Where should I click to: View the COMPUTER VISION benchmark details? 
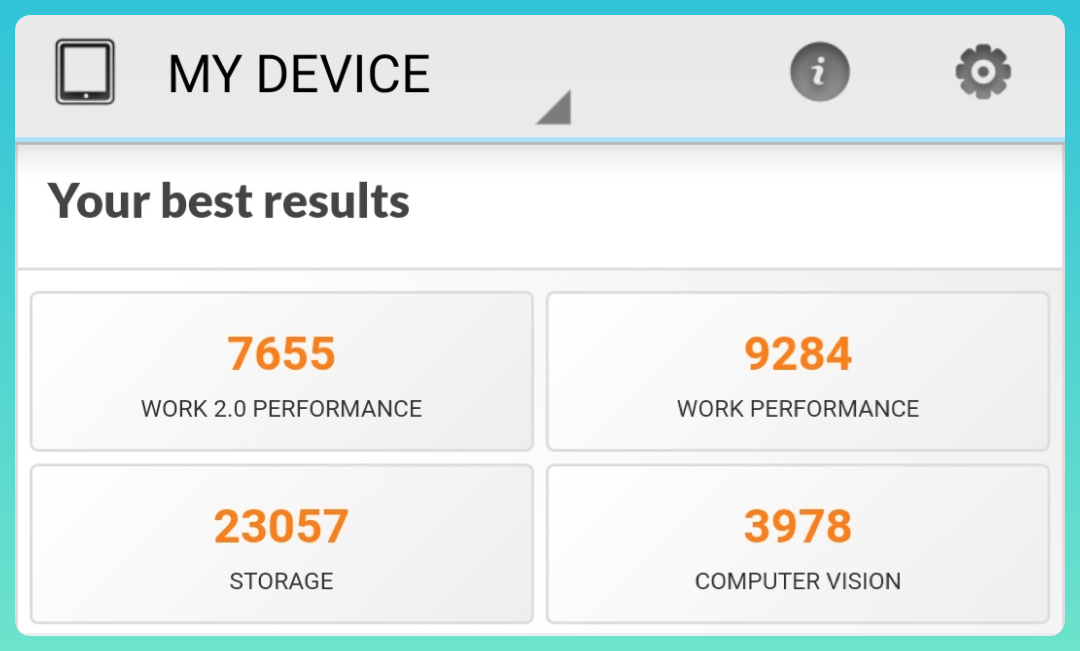[797, 543]
